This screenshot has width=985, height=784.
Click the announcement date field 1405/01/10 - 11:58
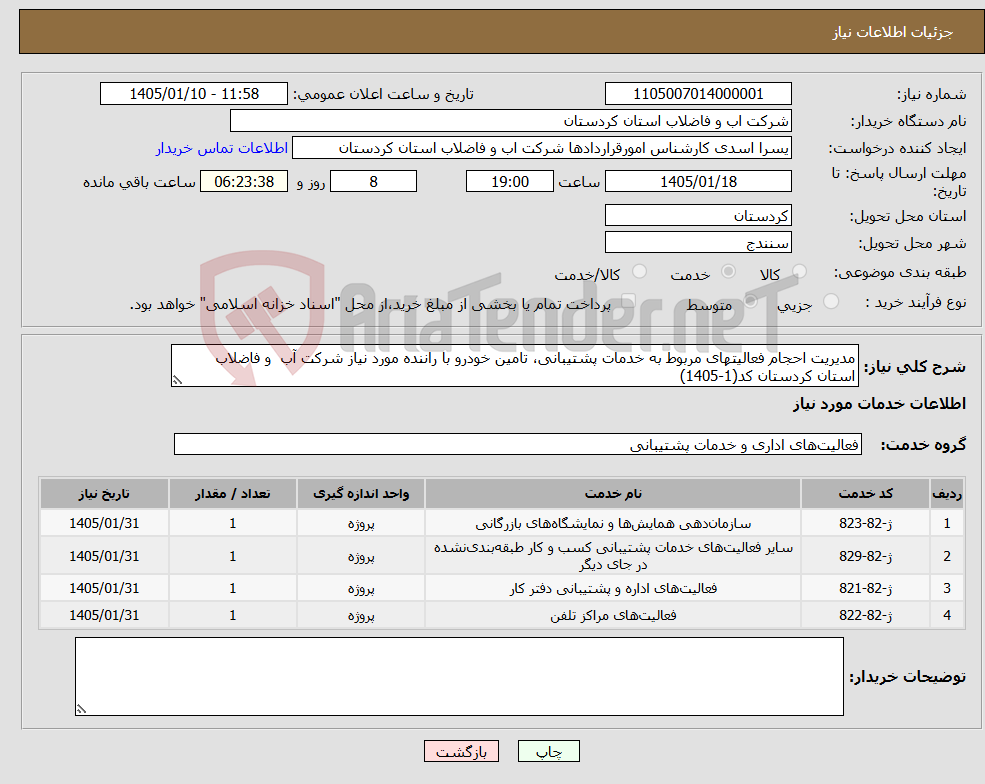pyautogui.click(x=193, y=94)
